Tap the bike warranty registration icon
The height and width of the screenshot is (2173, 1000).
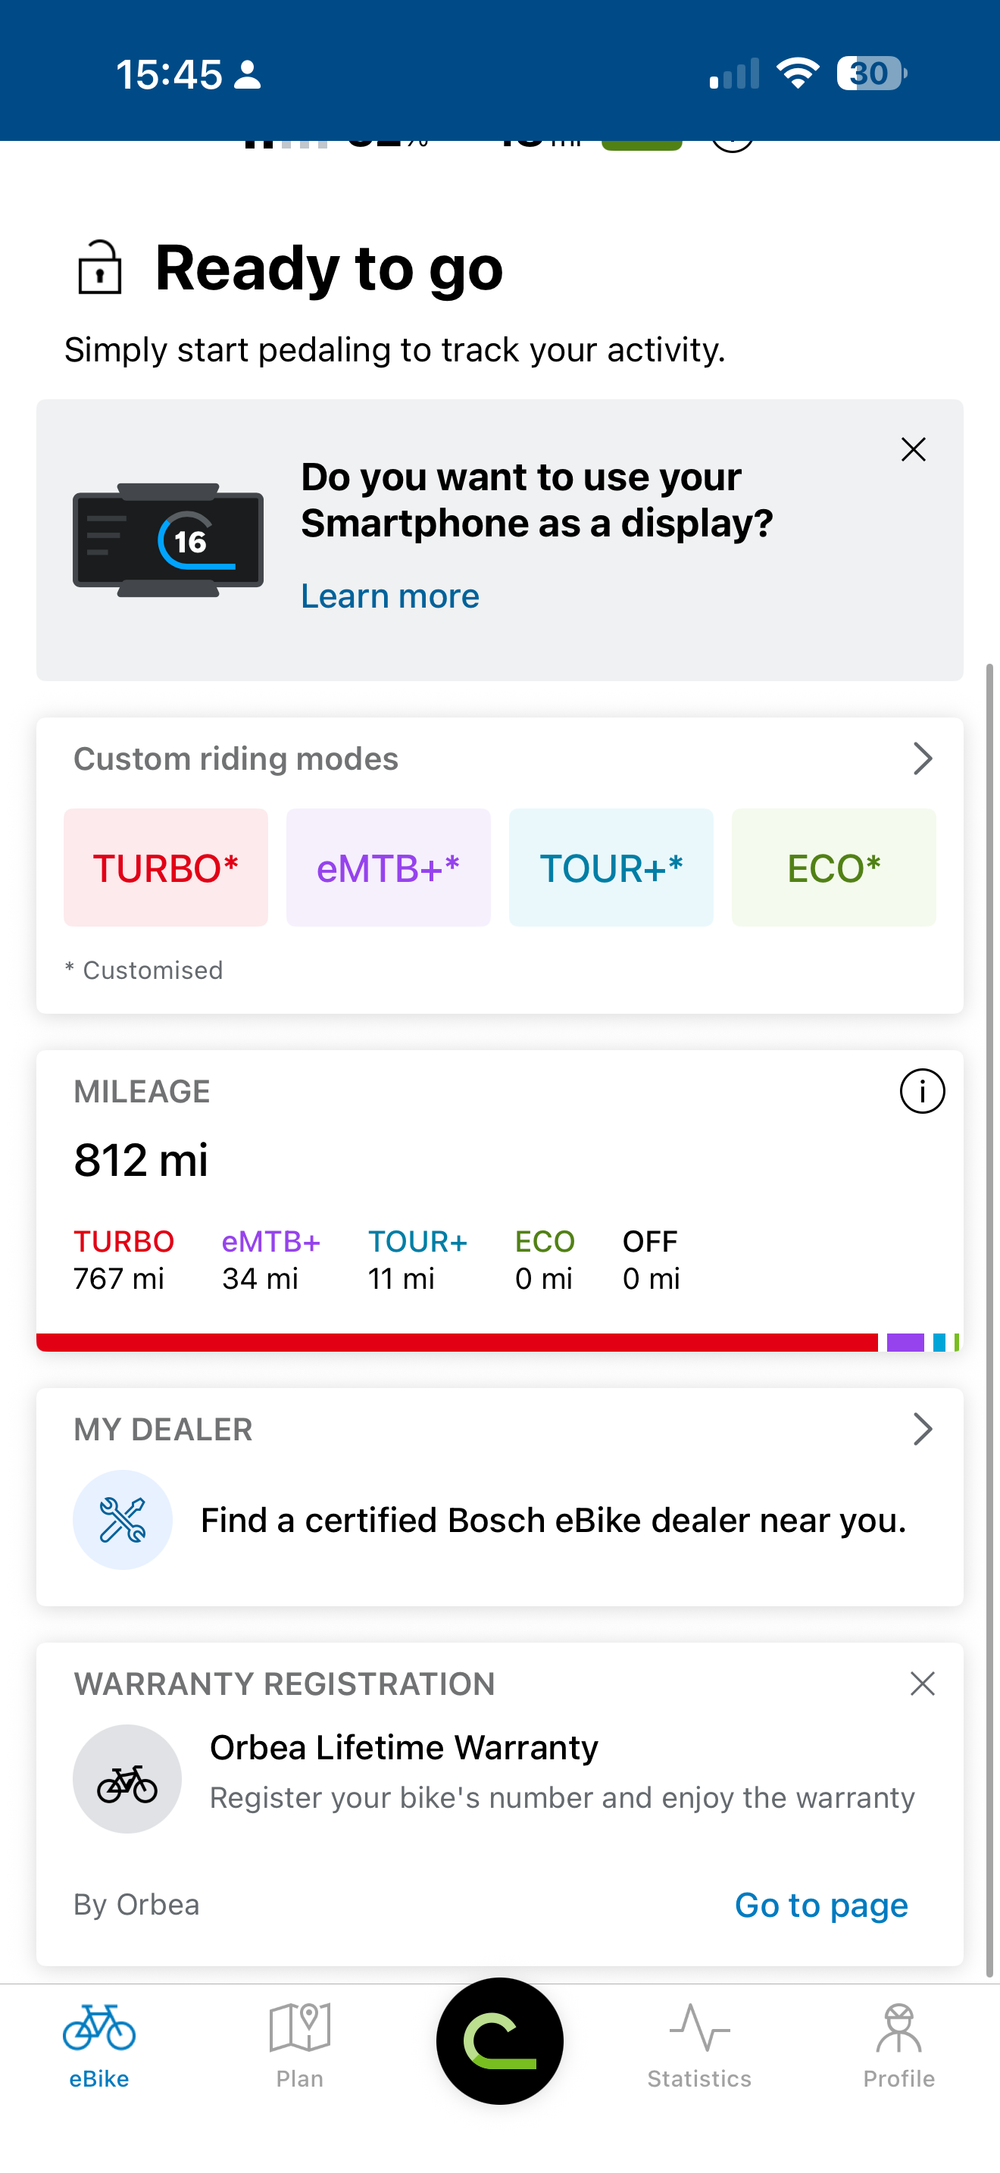click(127, 1779)
